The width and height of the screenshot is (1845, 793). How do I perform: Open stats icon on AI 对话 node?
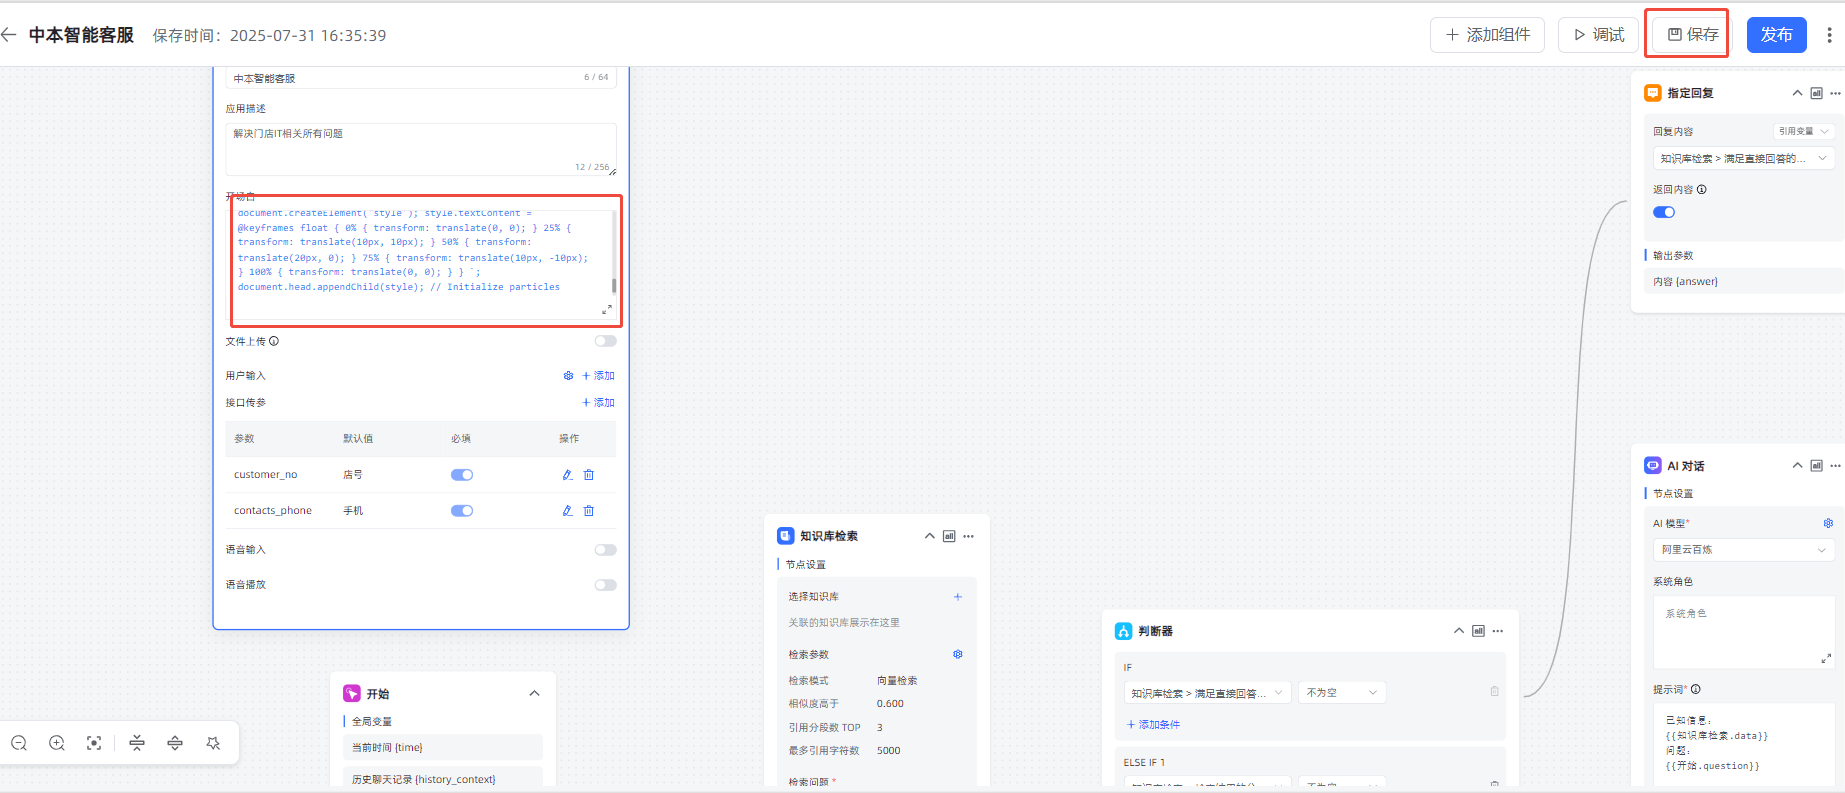point(1816,466)
